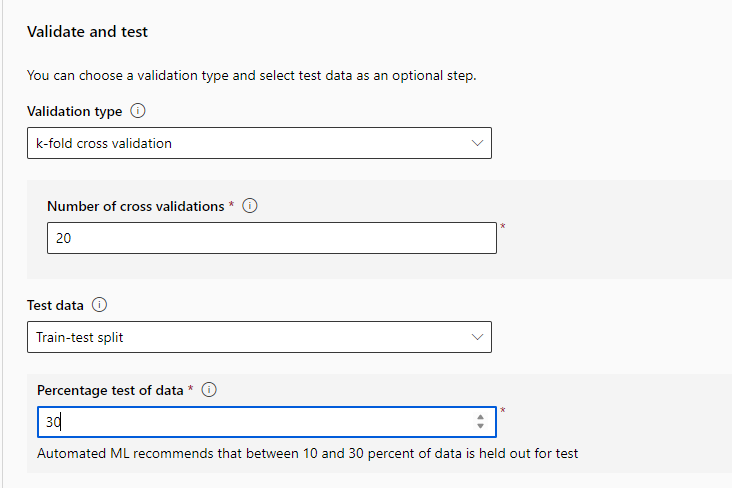Expand the Validation type chevron arrow

[477, 143]
